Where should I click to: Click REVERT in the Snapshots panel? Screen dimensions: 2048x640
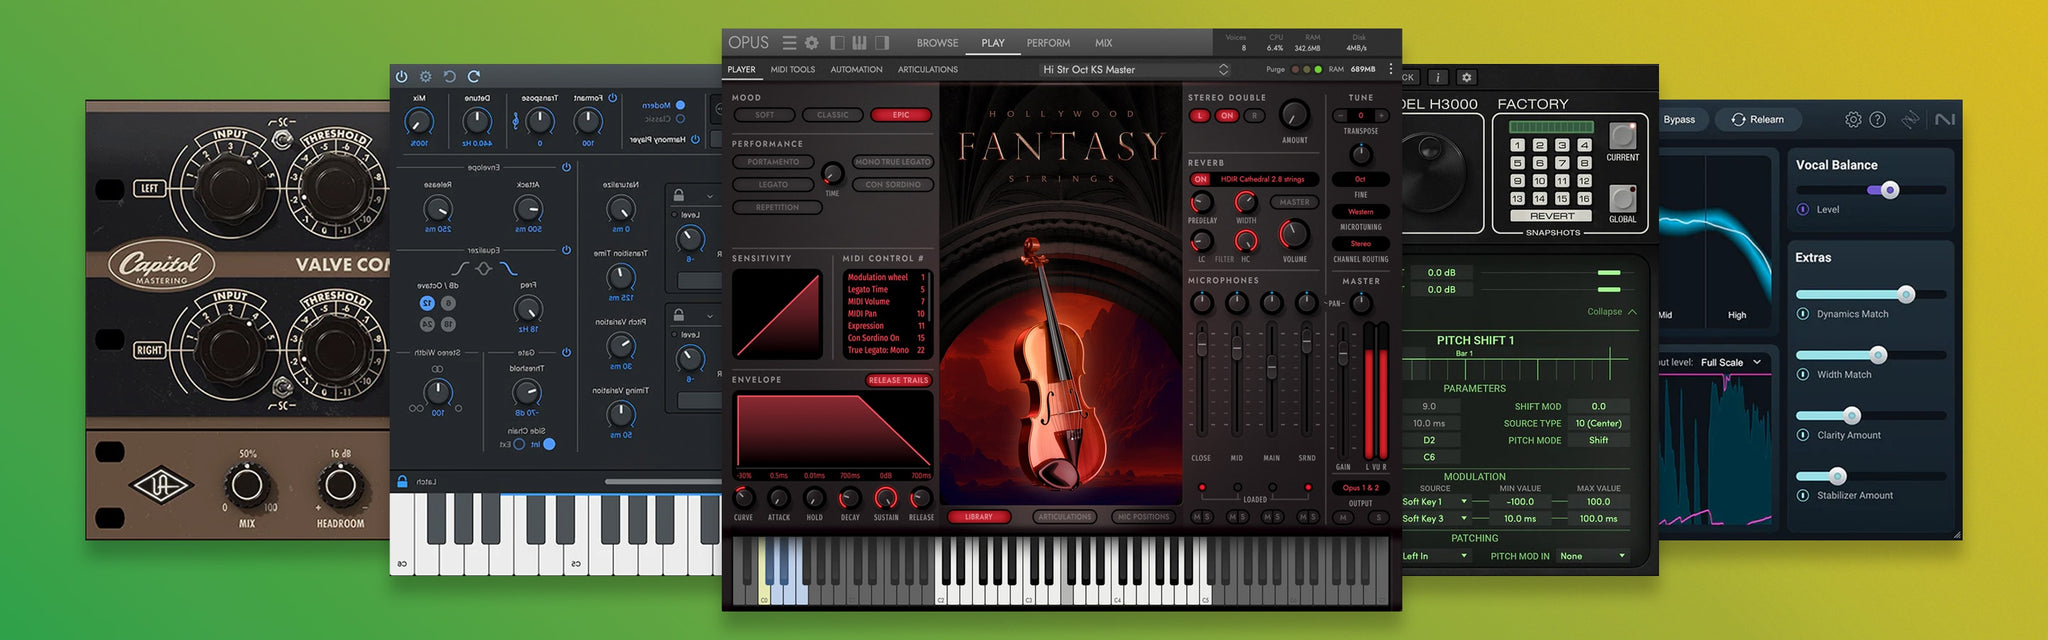[x=1551, y=216]
